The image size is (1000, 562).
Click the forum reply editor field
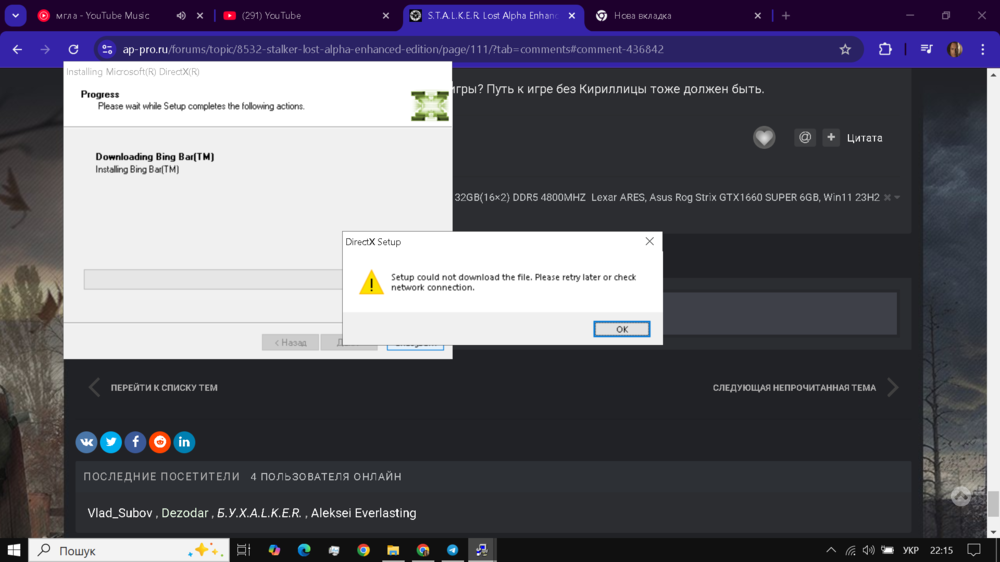pyautogui.click(x=779, y=313)
